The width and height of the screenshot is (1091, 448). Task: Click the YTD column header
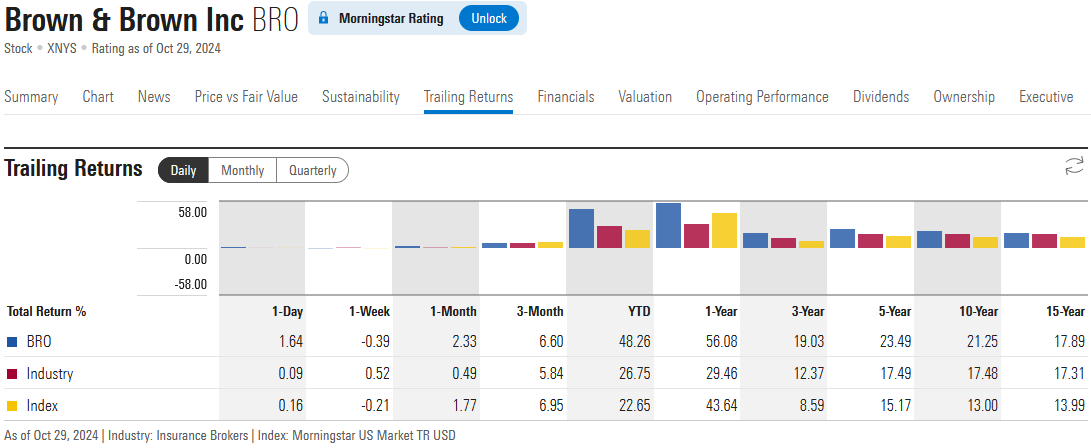(x=638, y=312)
